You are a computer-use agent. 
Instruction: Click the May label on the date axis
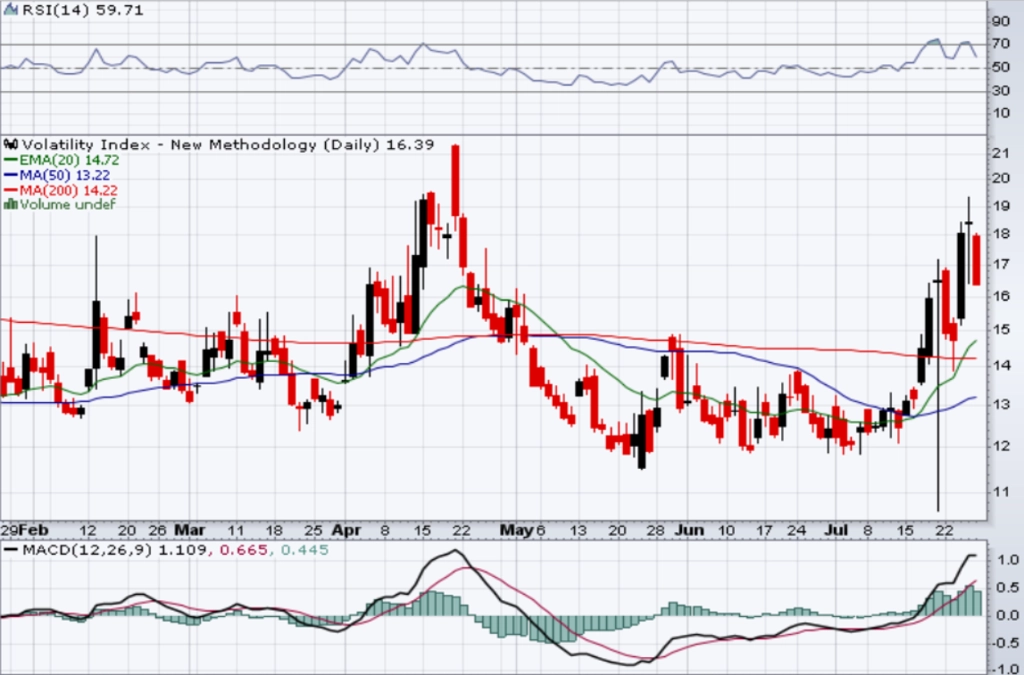(x=517, y=530)
